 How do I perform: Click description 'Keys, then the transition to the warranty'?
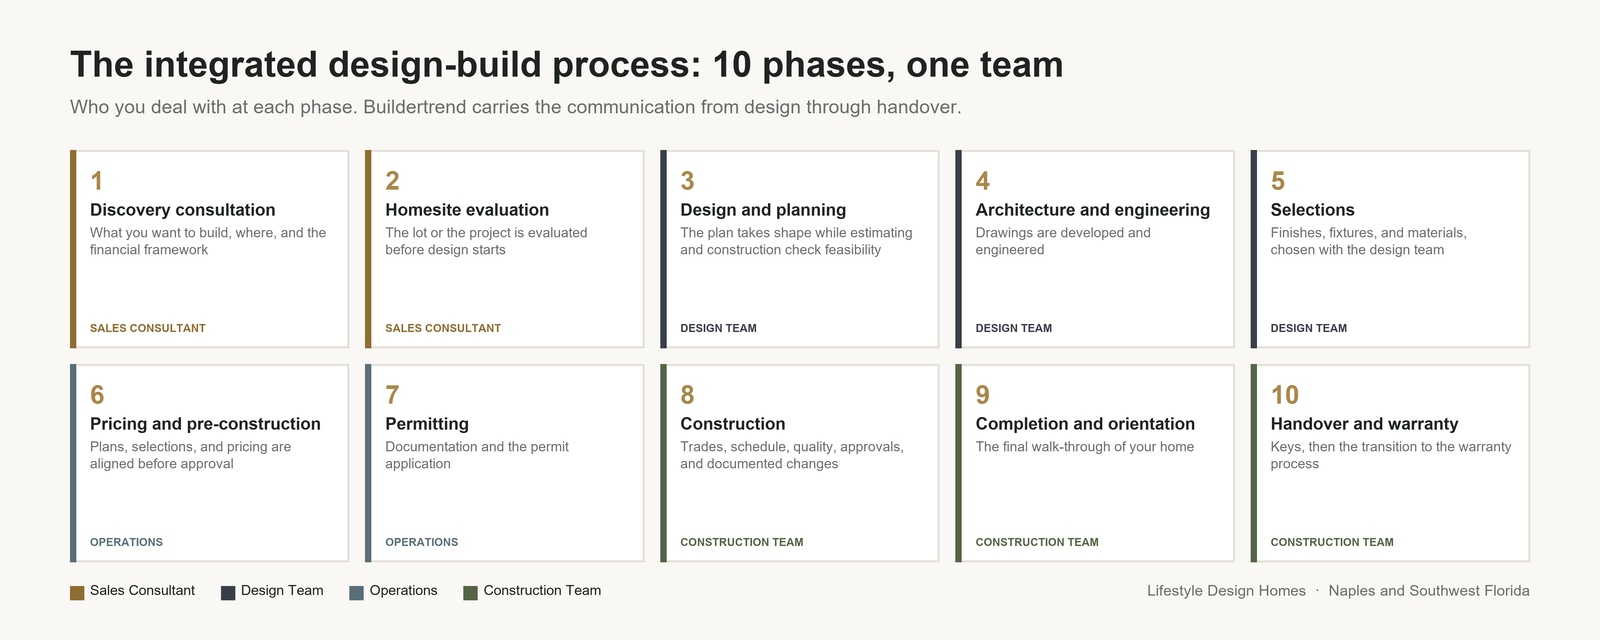coord(1391,455)
